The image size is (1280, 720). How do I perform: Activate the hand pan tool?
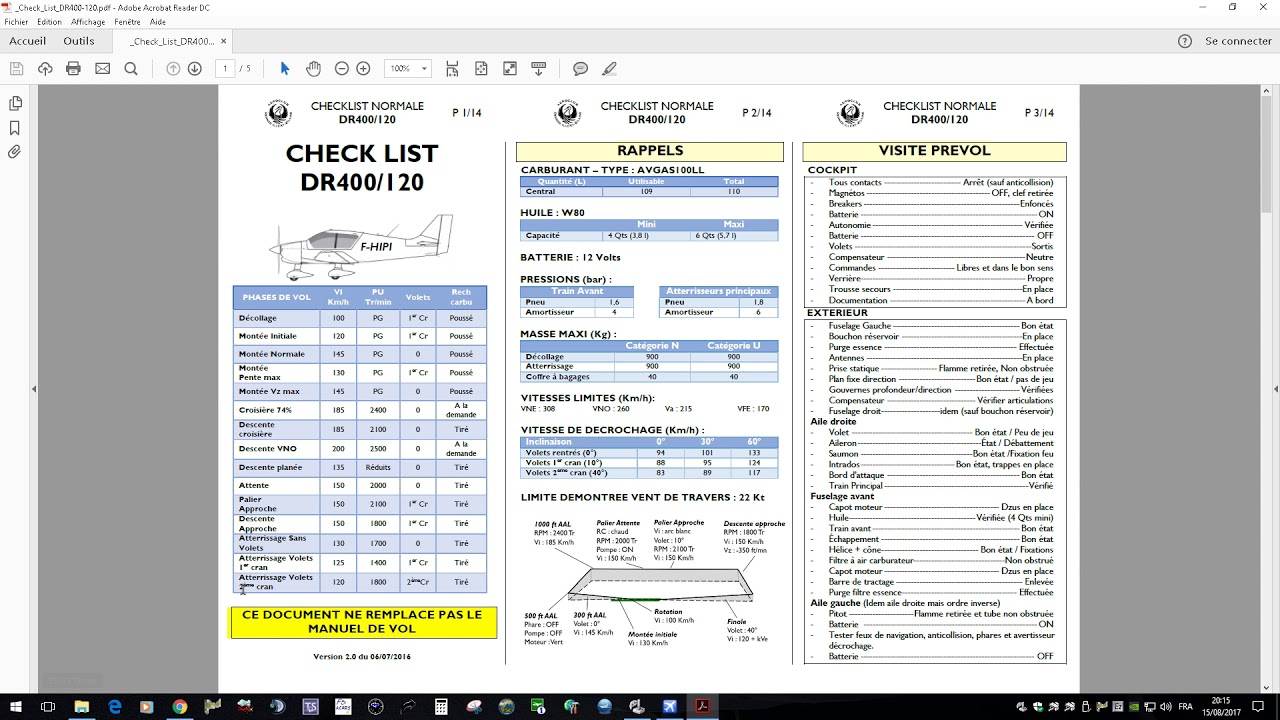(x=313, y=69)
